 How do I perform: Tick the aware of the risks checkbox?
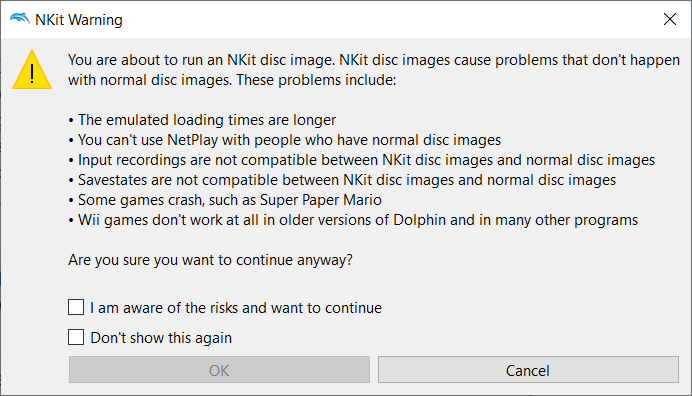[x=76, y=307]
